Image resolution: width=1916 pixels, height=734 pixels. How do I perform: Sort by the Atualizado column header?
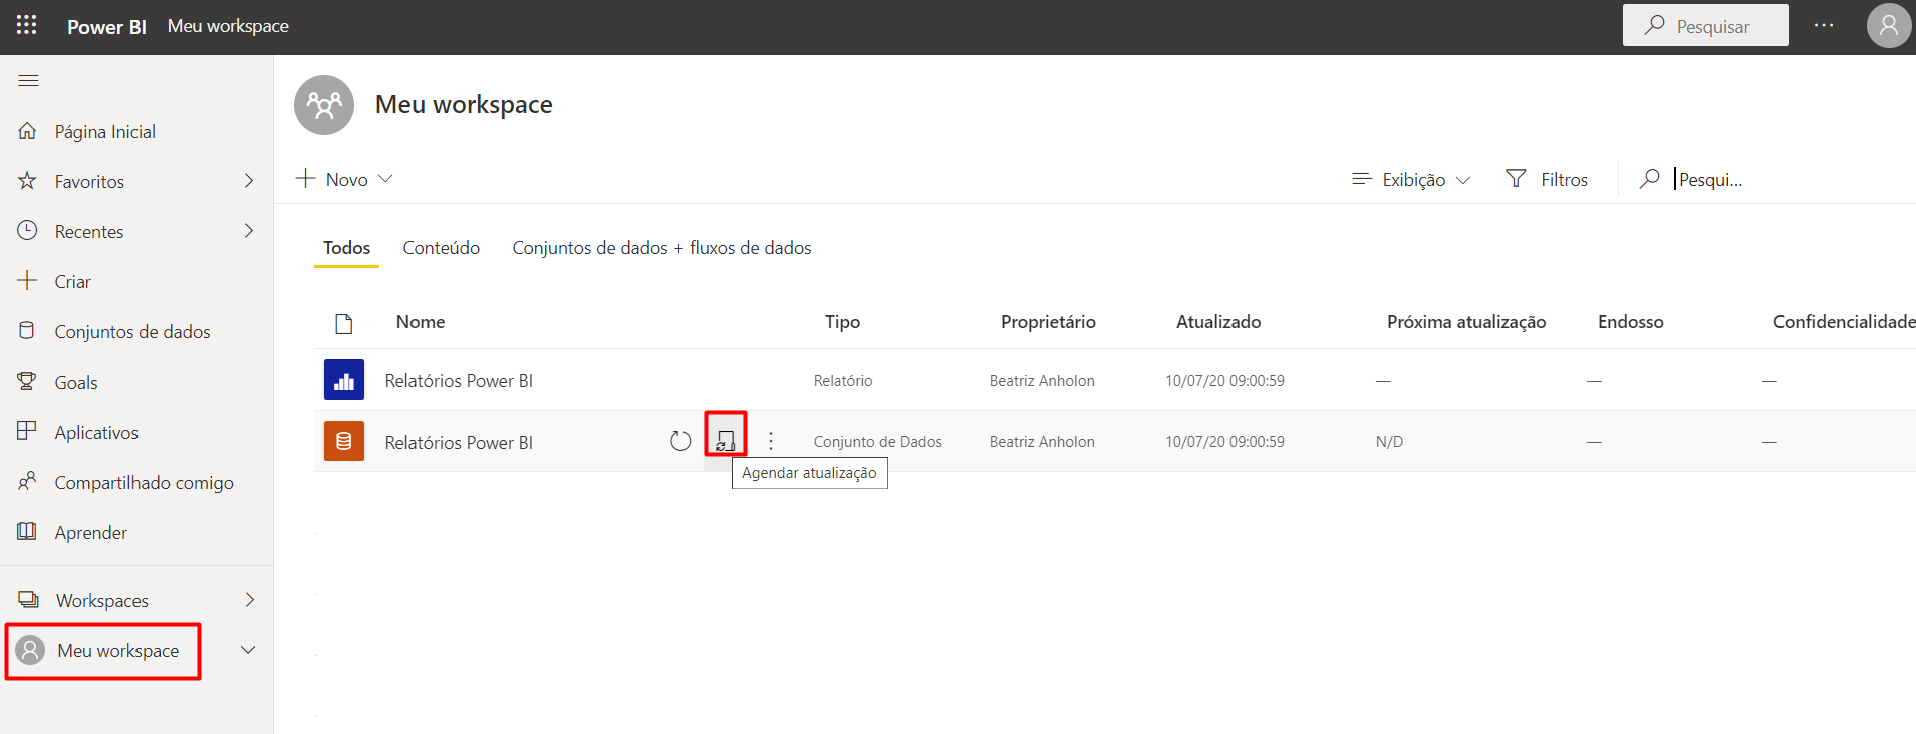[1218, 322]
